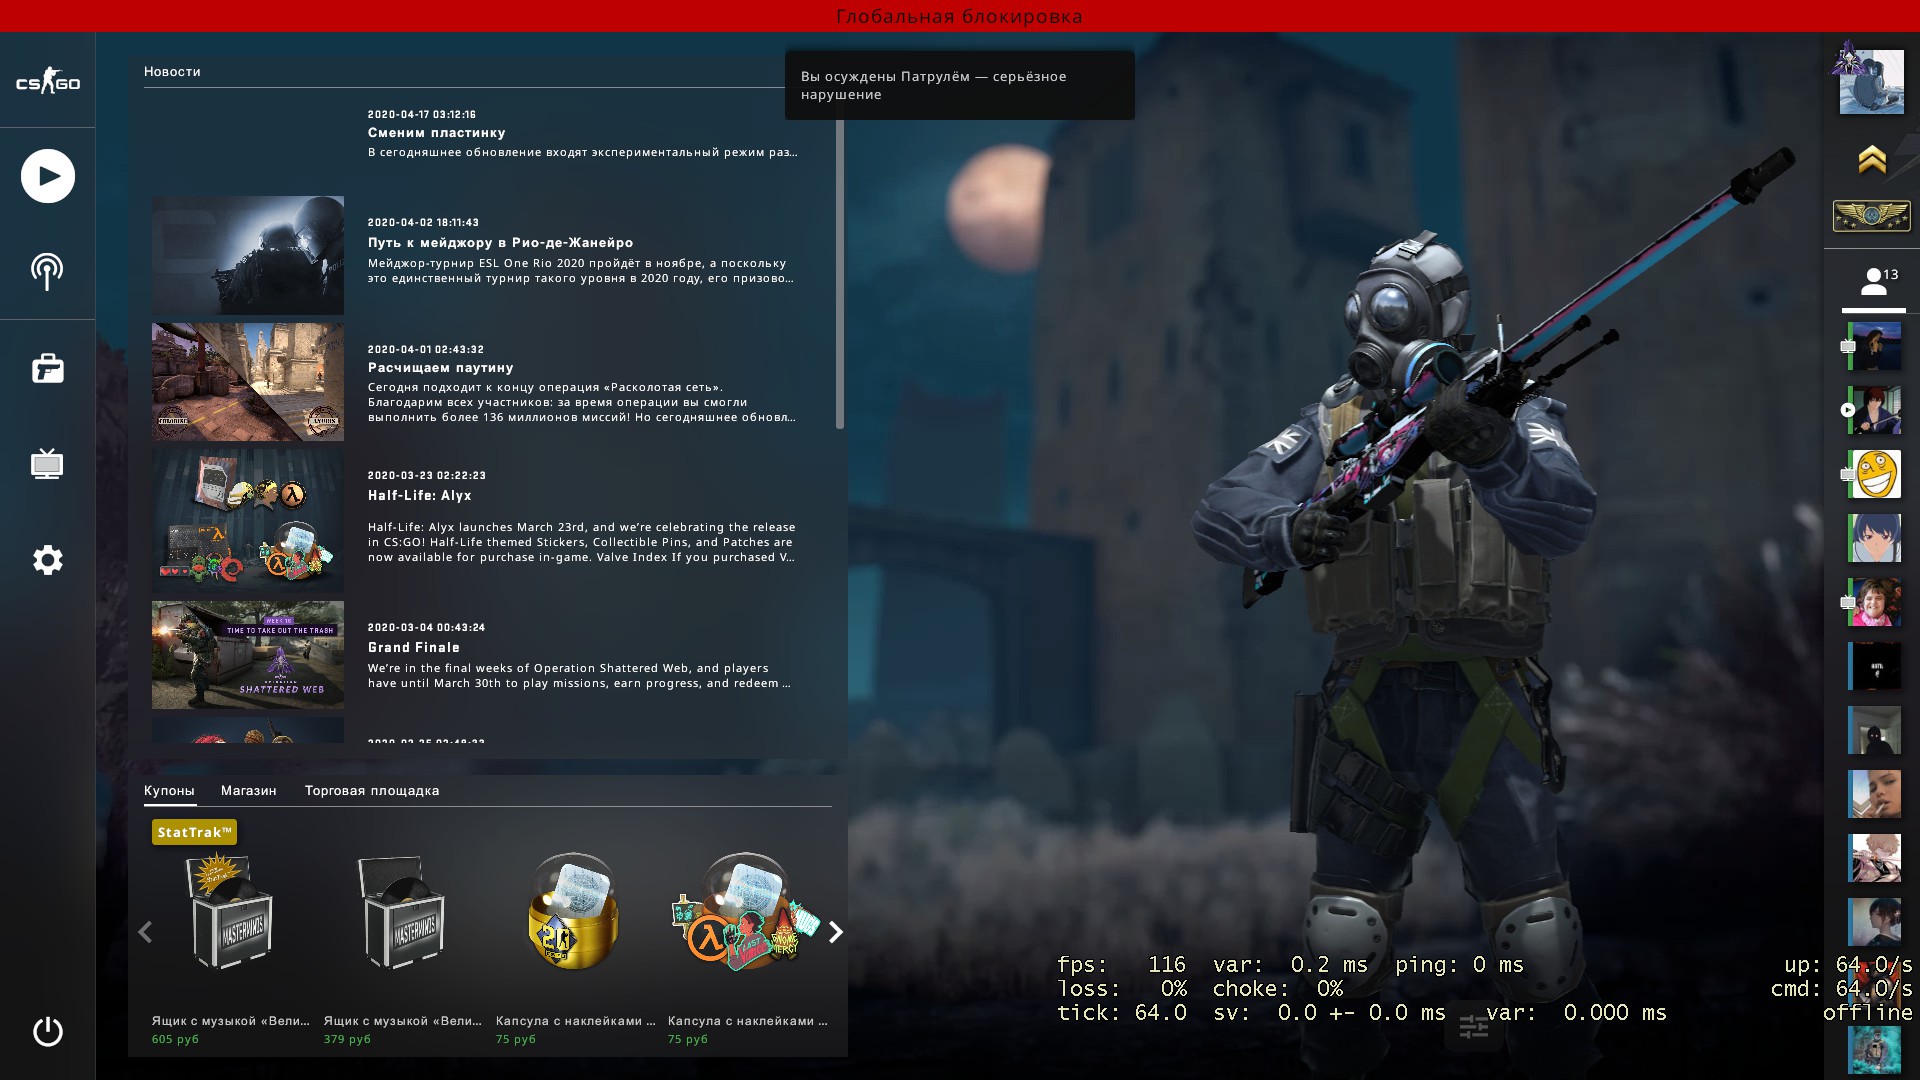Click the StatTrak music kit box for 605 руб

tap(230, 913)
